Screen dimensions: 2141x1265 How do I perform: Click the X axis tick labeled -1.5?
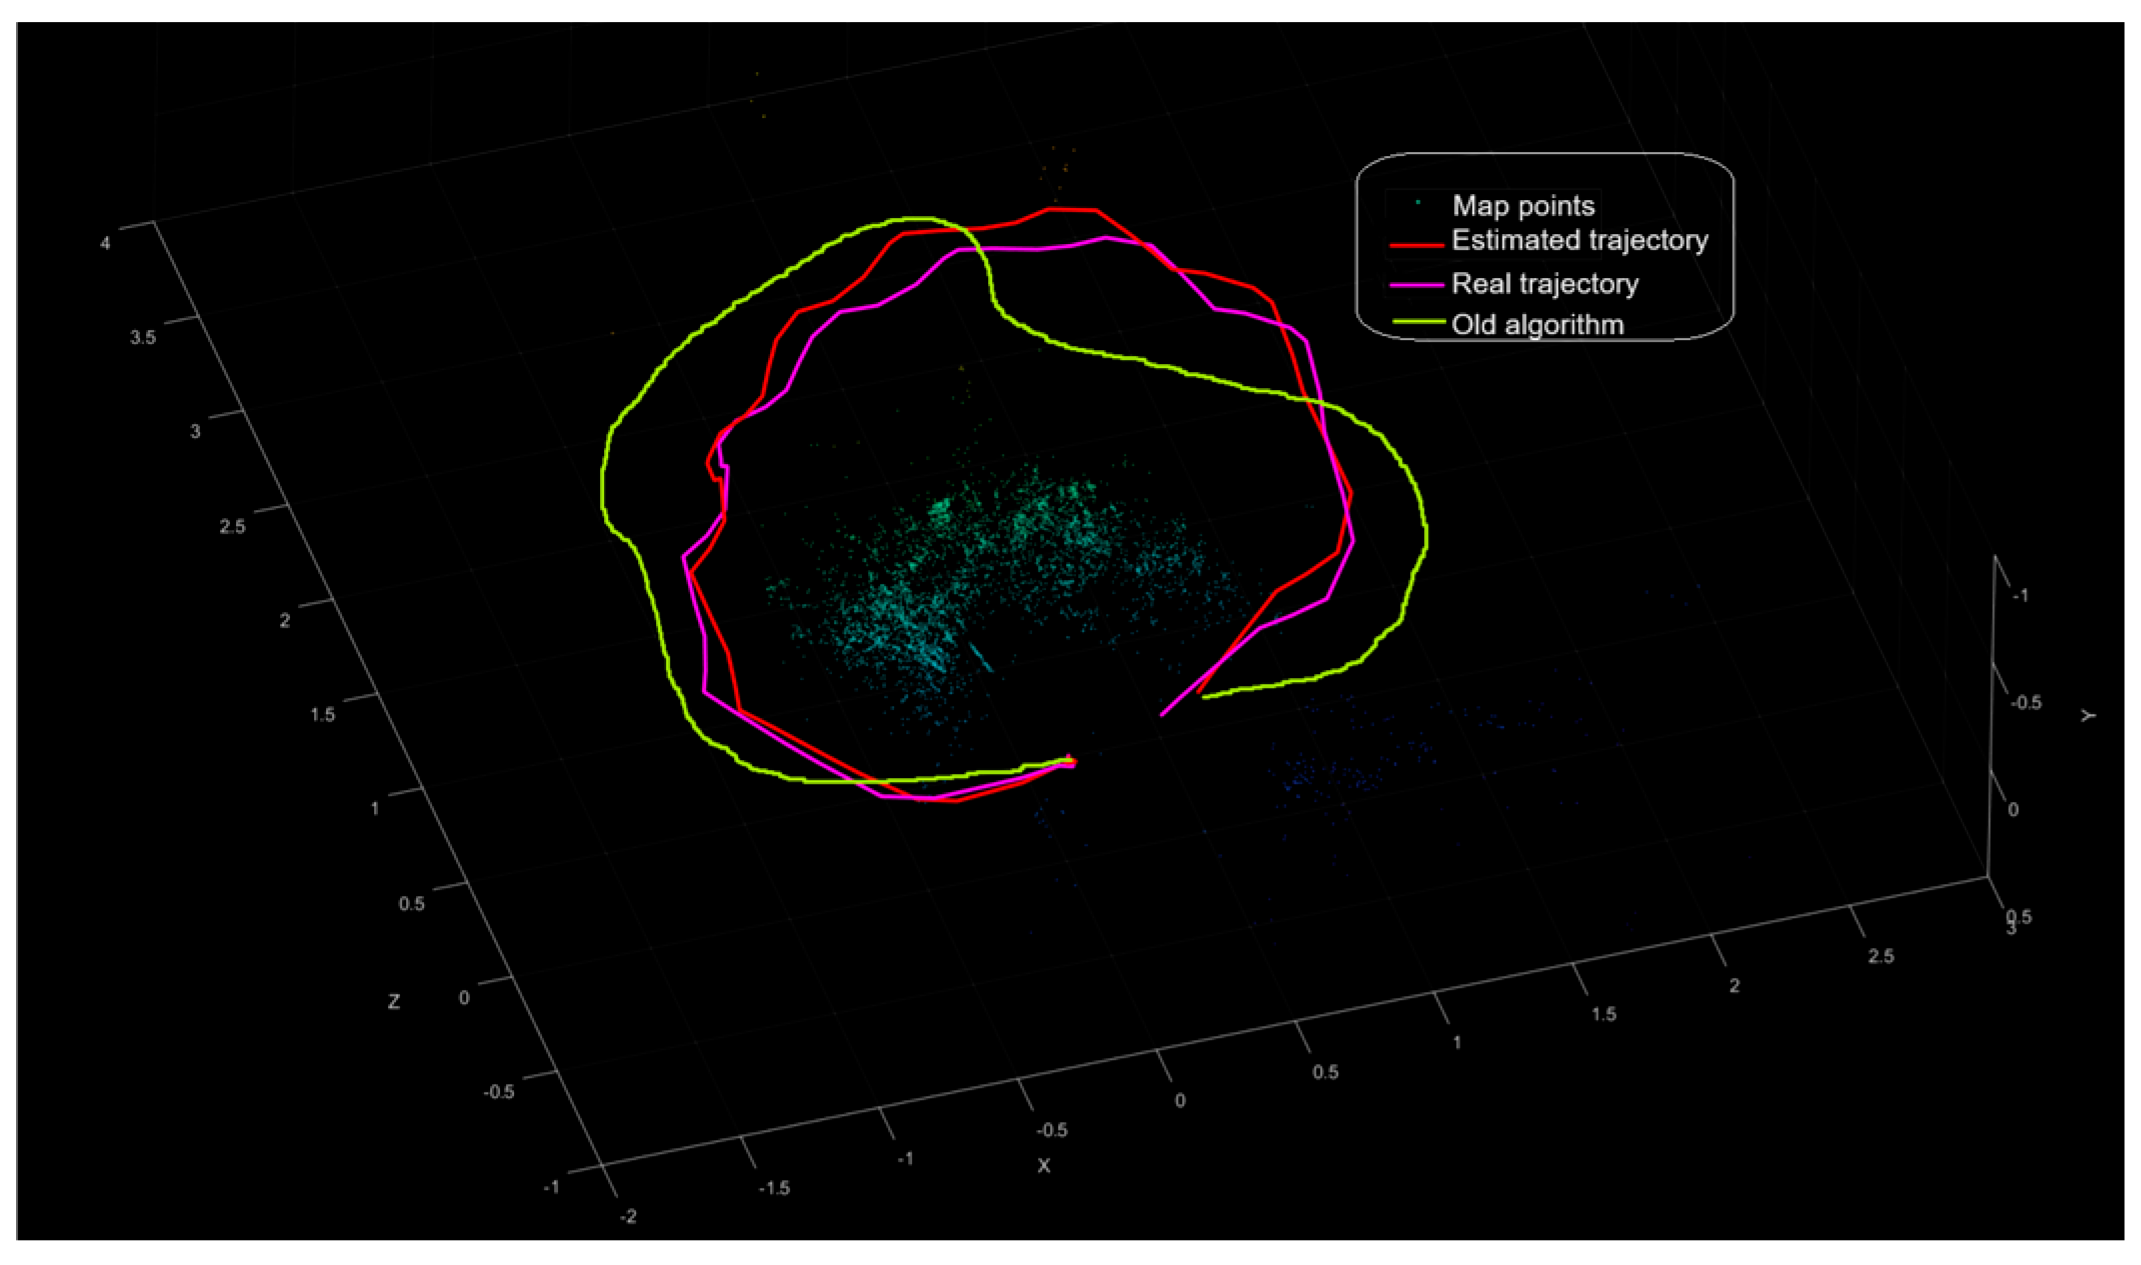tap(774, 1188)
